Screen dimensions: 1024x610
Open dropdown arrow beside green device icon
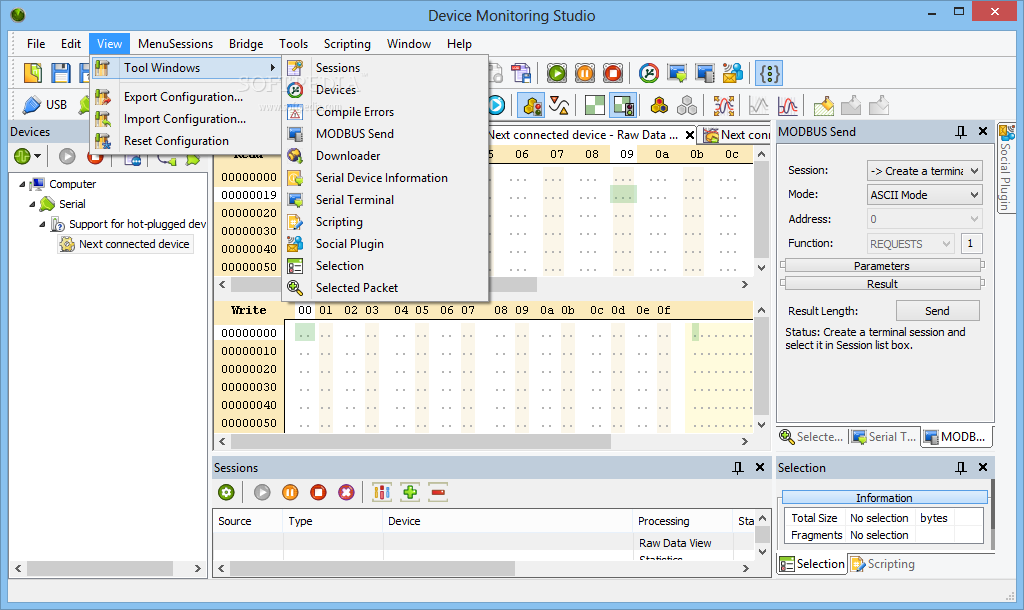37,156
